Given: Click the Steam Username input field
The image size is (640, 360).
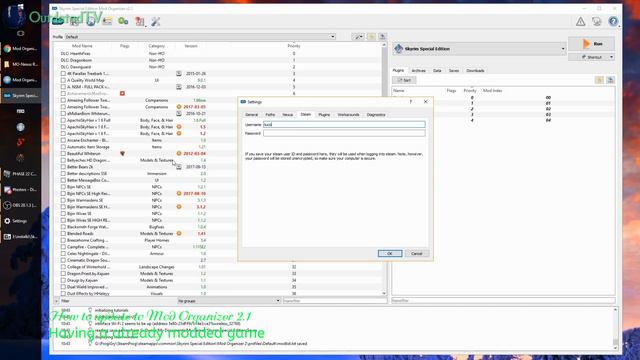Looking at the screenshot, I should pos(344,124).
